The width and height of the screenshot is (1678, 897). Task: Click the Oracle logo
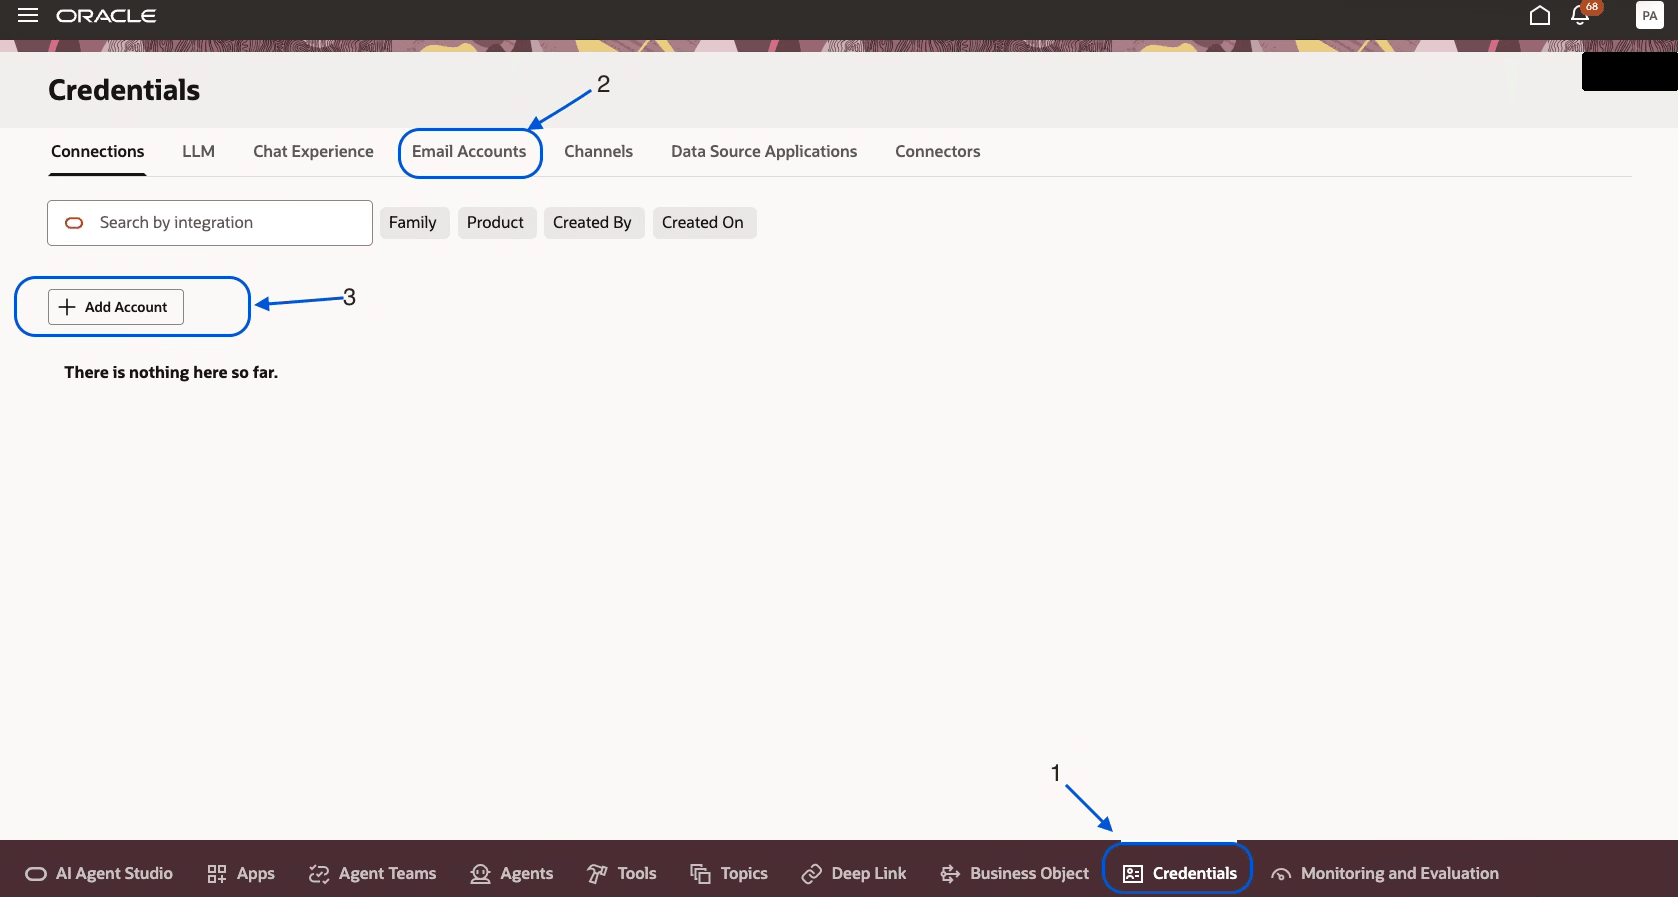(x=106, y=16)
